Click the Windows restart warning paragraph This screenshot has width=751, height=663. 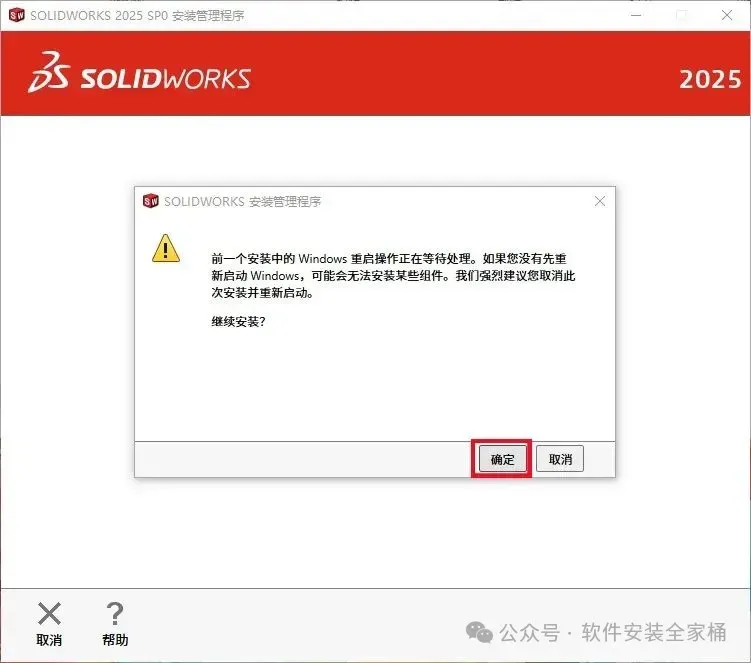tap(393, 275)
